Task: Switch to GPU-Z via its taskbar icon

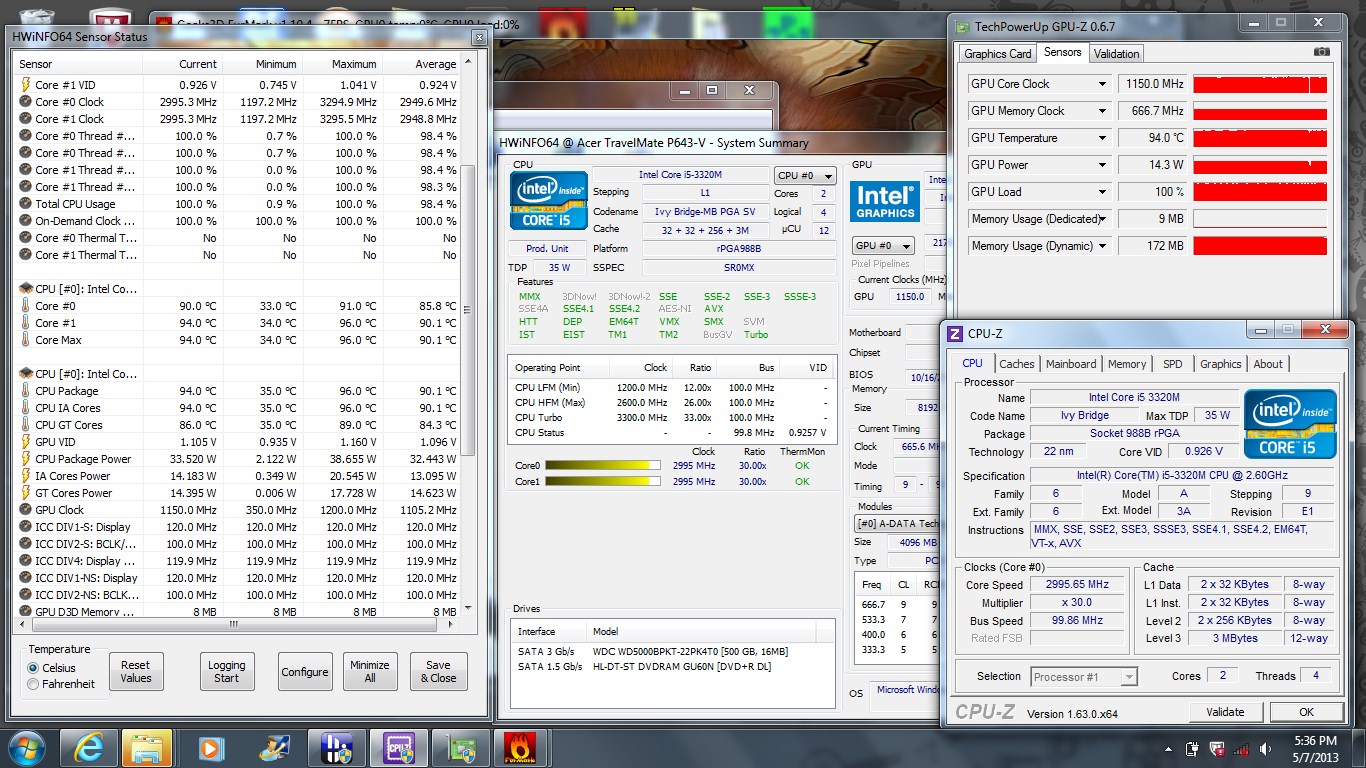Action: pos(460,748)
